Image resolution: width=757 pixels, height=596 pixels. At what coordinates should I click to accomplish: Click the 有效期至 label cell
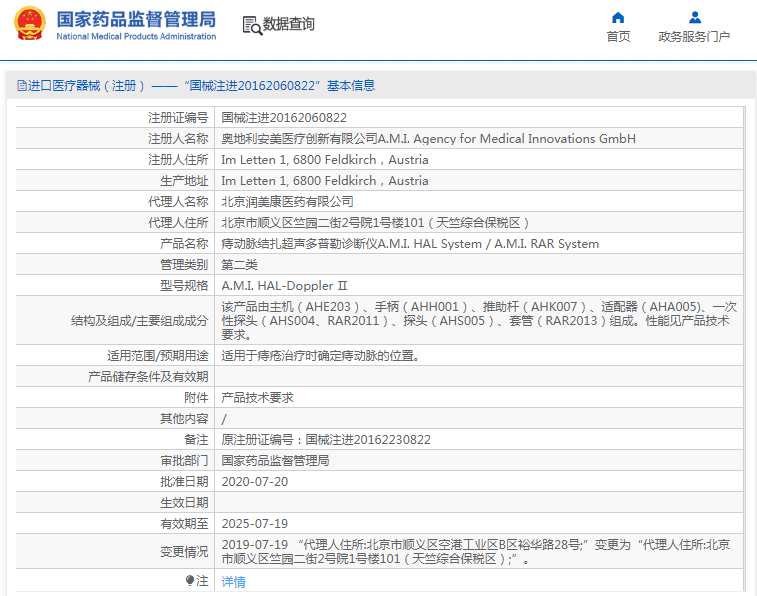pyautogui.click(x=184, y=524)
